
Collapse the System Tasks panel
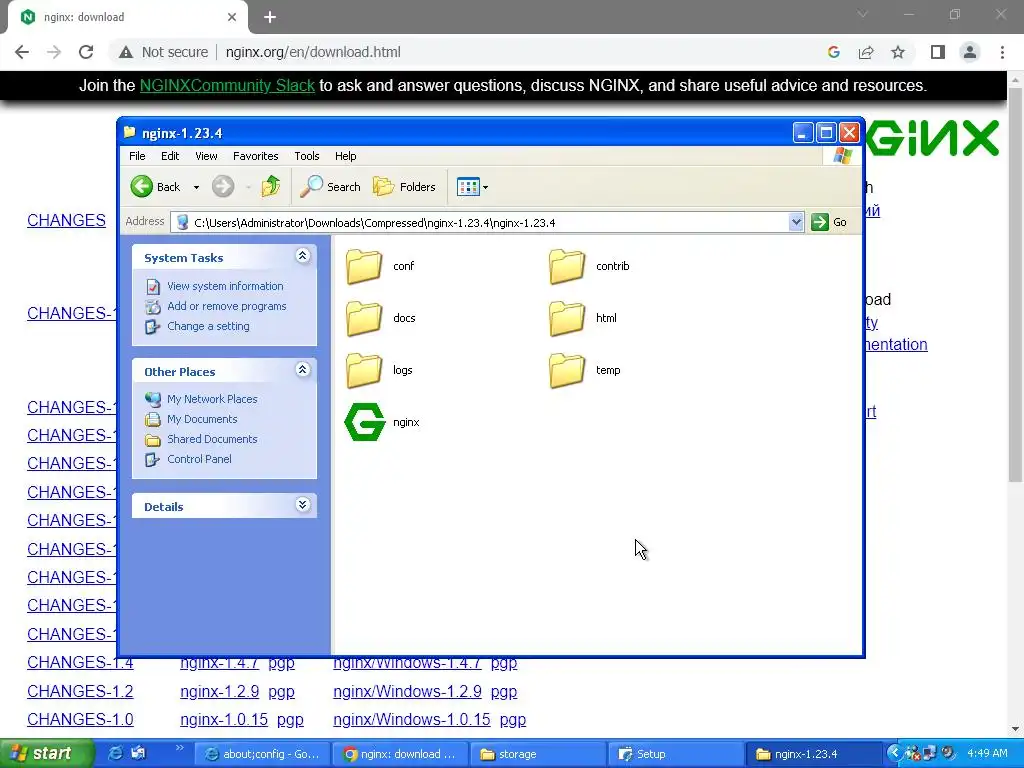point(302,256)
